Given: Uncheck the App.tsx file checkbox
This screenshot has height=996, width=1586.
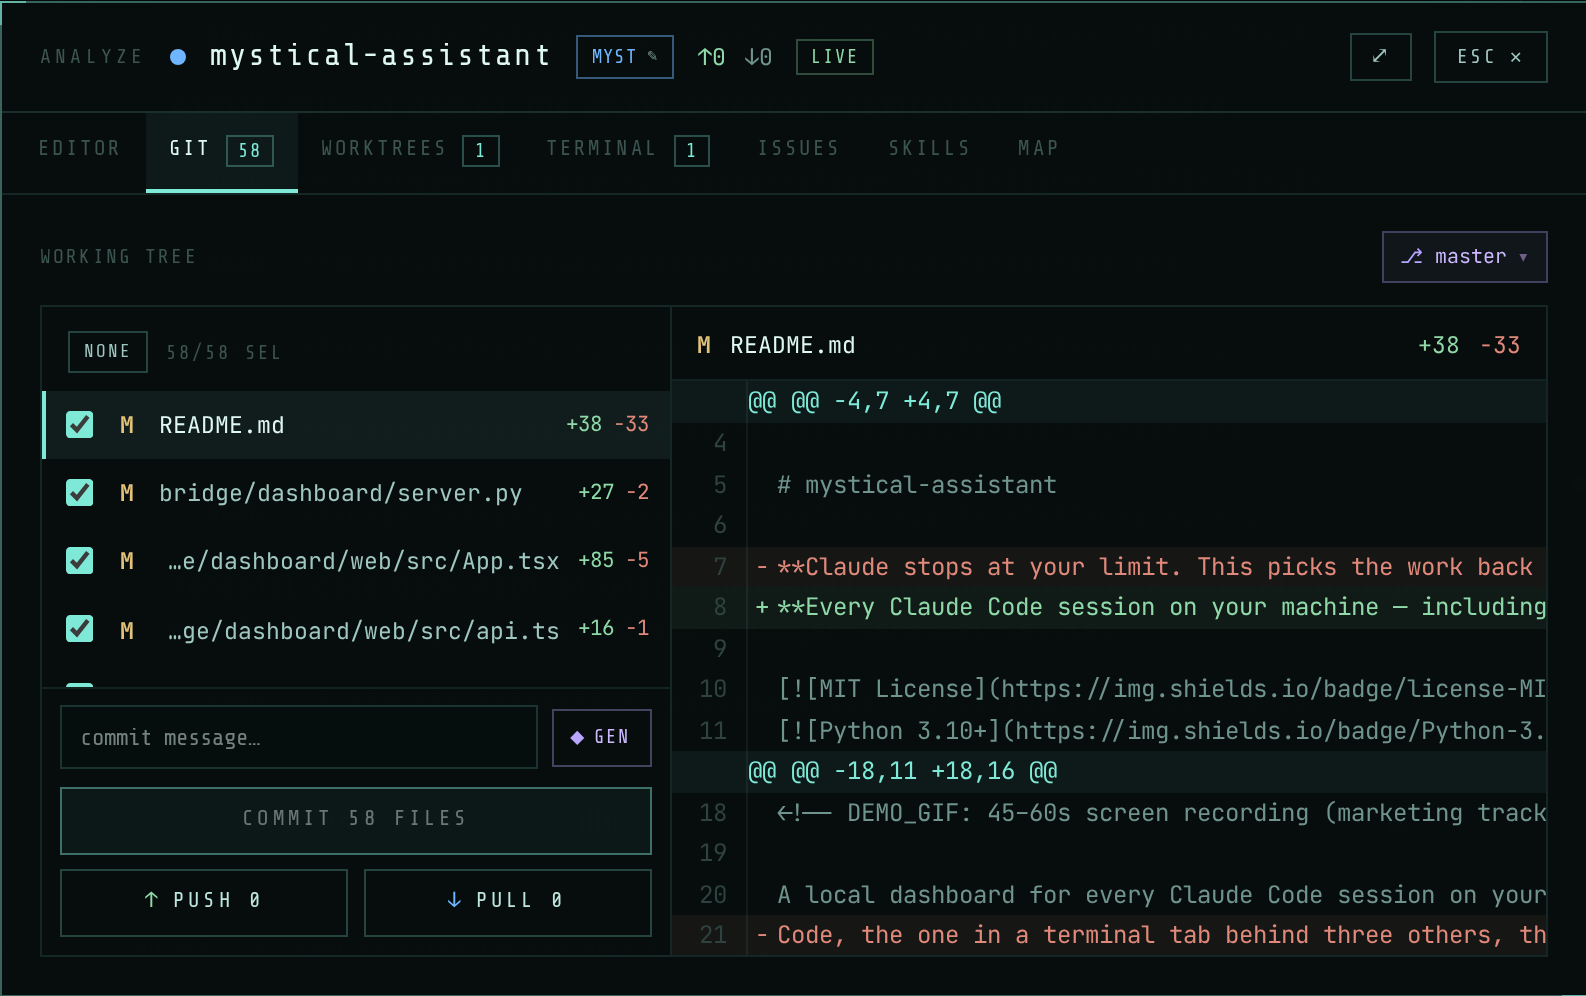Looking at the screenshot, I should point(80,561).
